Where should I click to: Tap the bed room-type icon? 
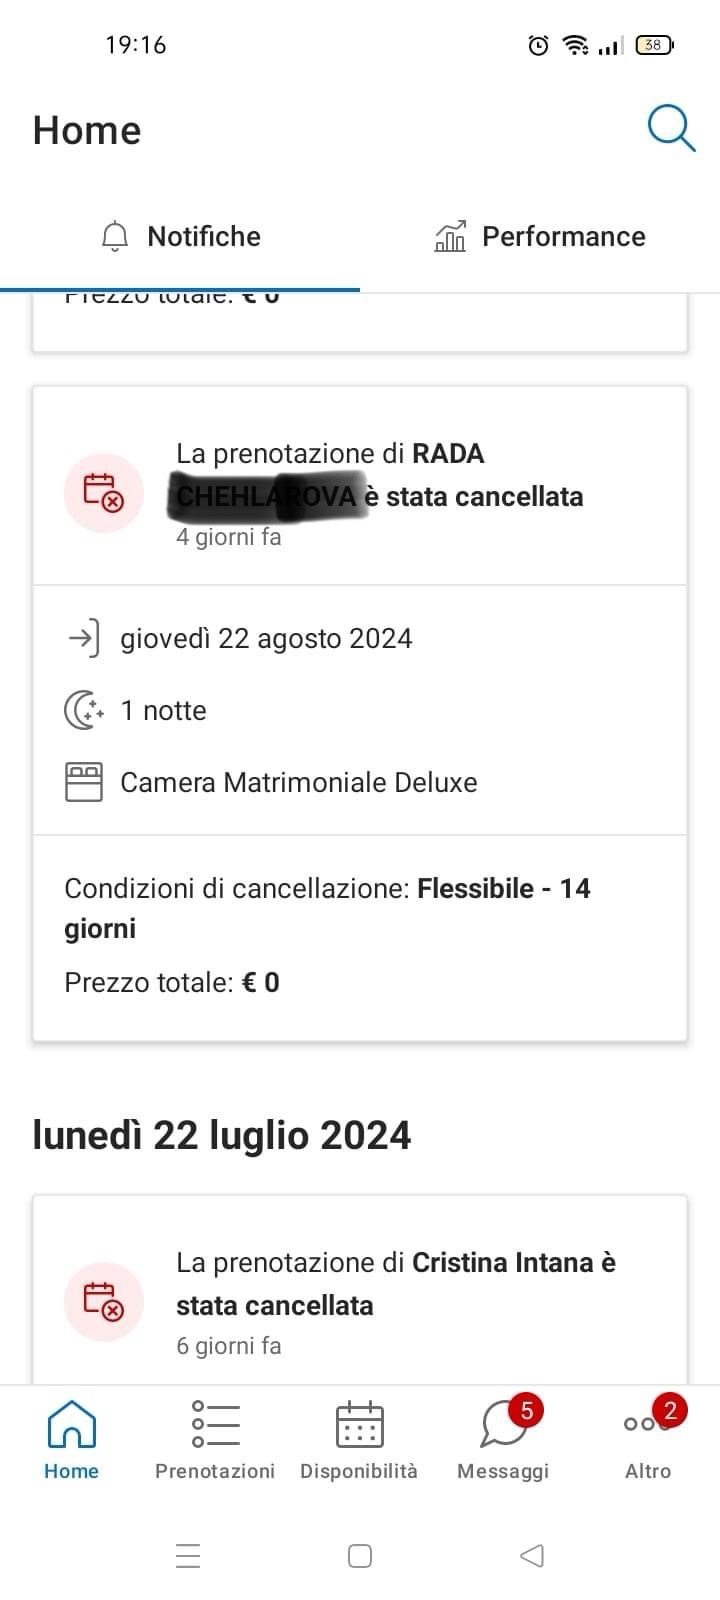pos(84,782)
